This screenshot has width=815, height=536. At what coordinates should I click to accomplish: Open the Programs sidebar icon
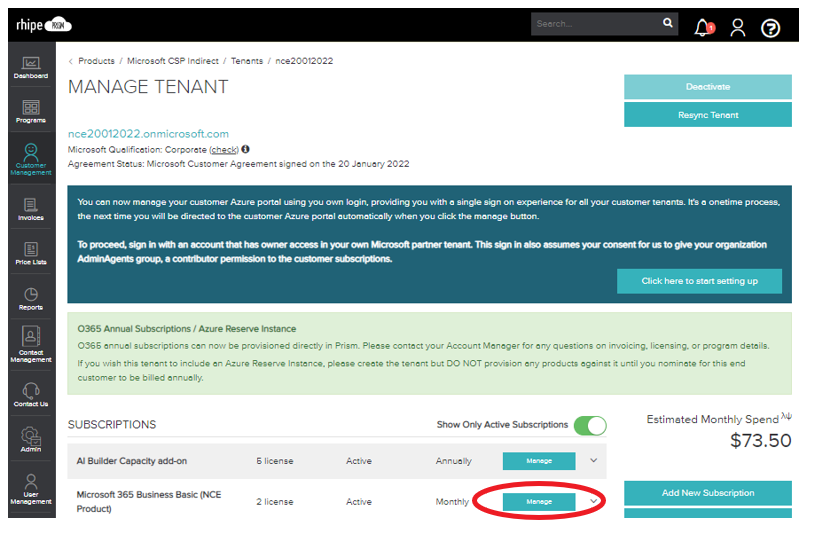point(31,112)
